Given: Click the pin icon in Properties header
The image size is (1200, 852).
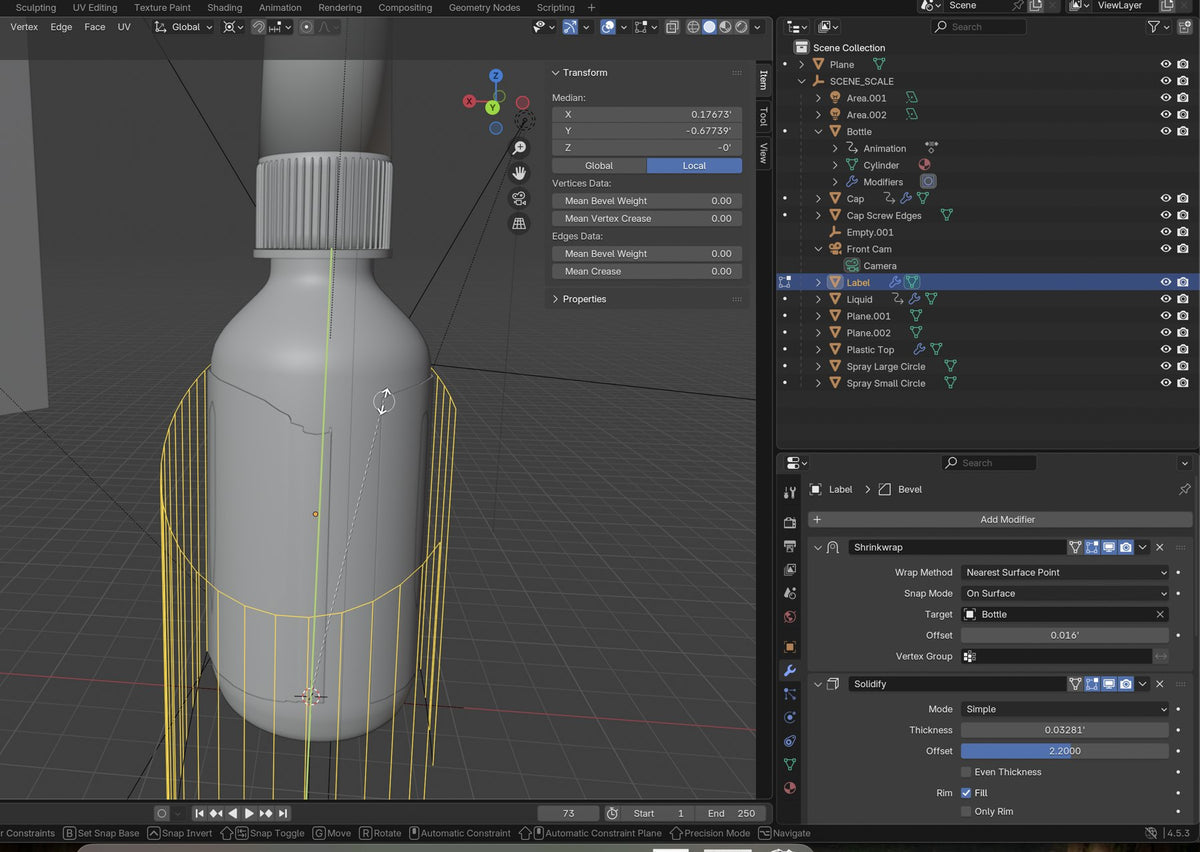Looking at the screenshot, I should click(1185, 489).
